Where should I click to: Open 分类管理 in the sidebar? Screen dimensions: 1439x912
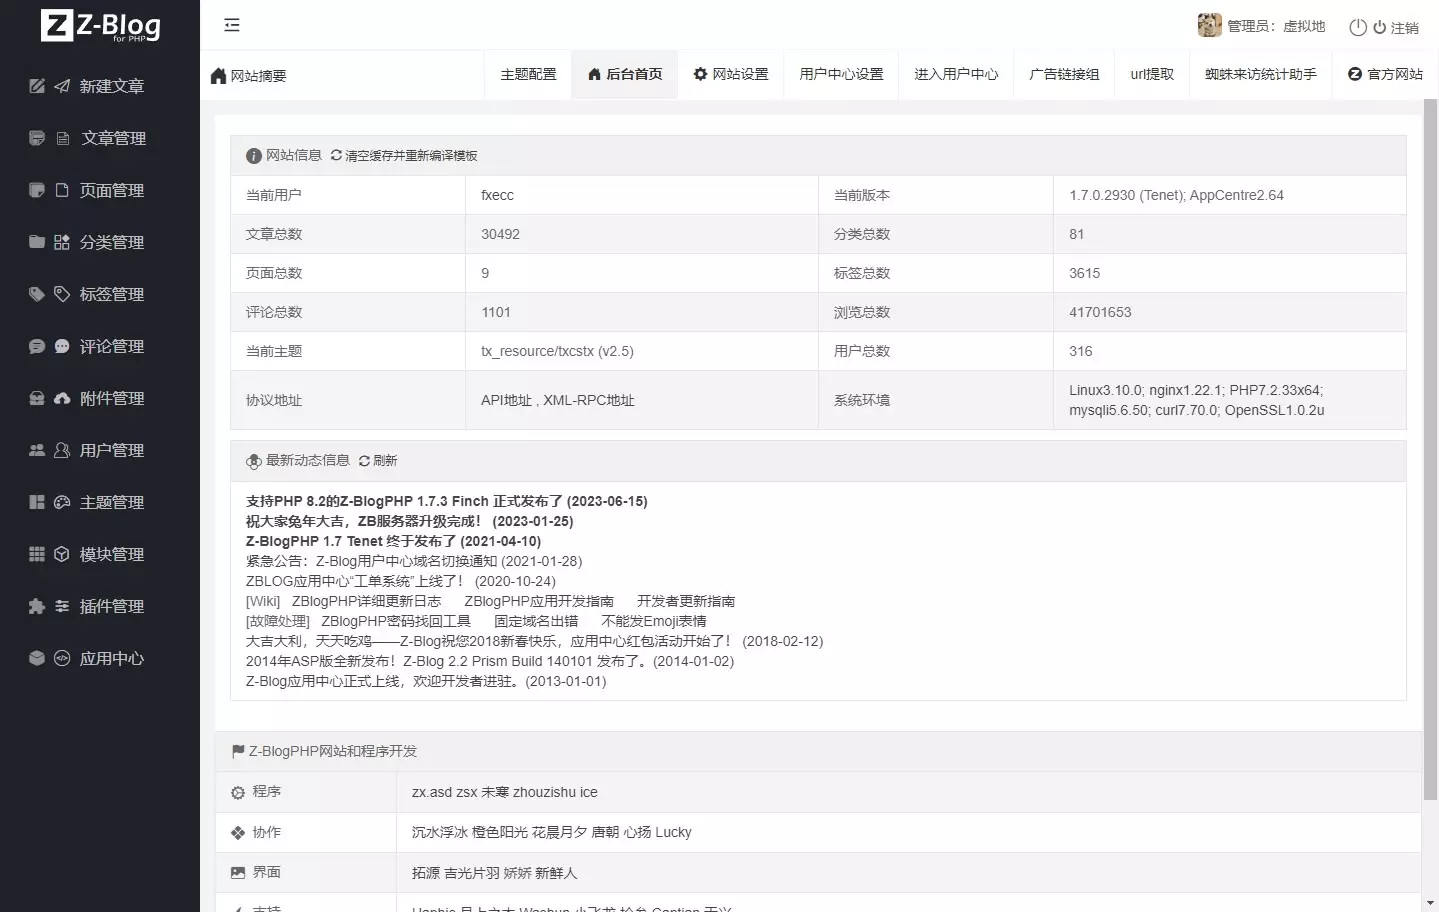[x=100, y=242]
